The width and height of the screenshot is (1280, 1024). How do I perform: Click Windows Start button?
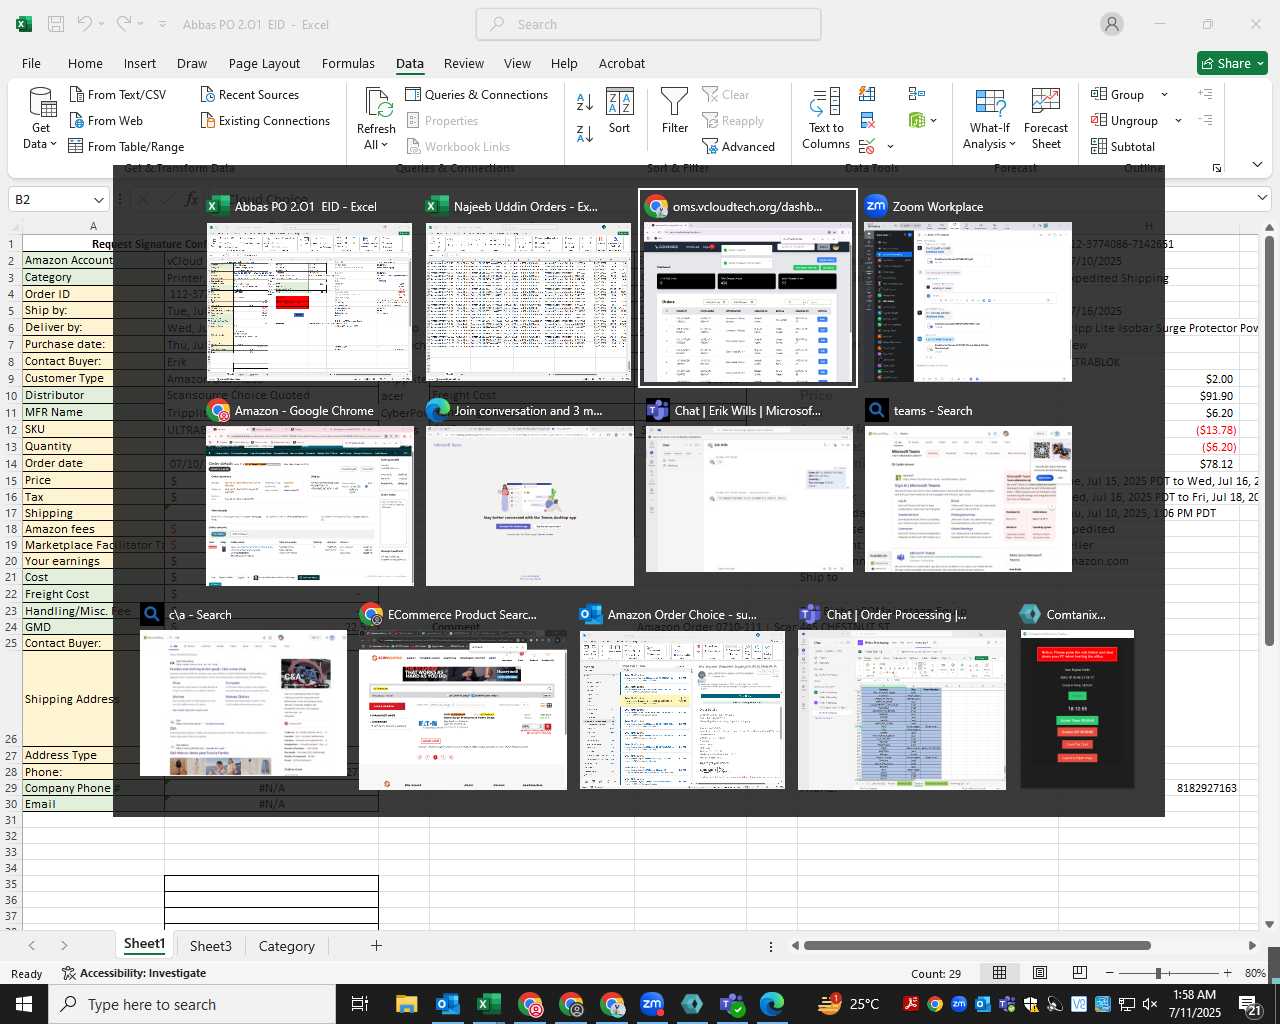point(23,1004)
